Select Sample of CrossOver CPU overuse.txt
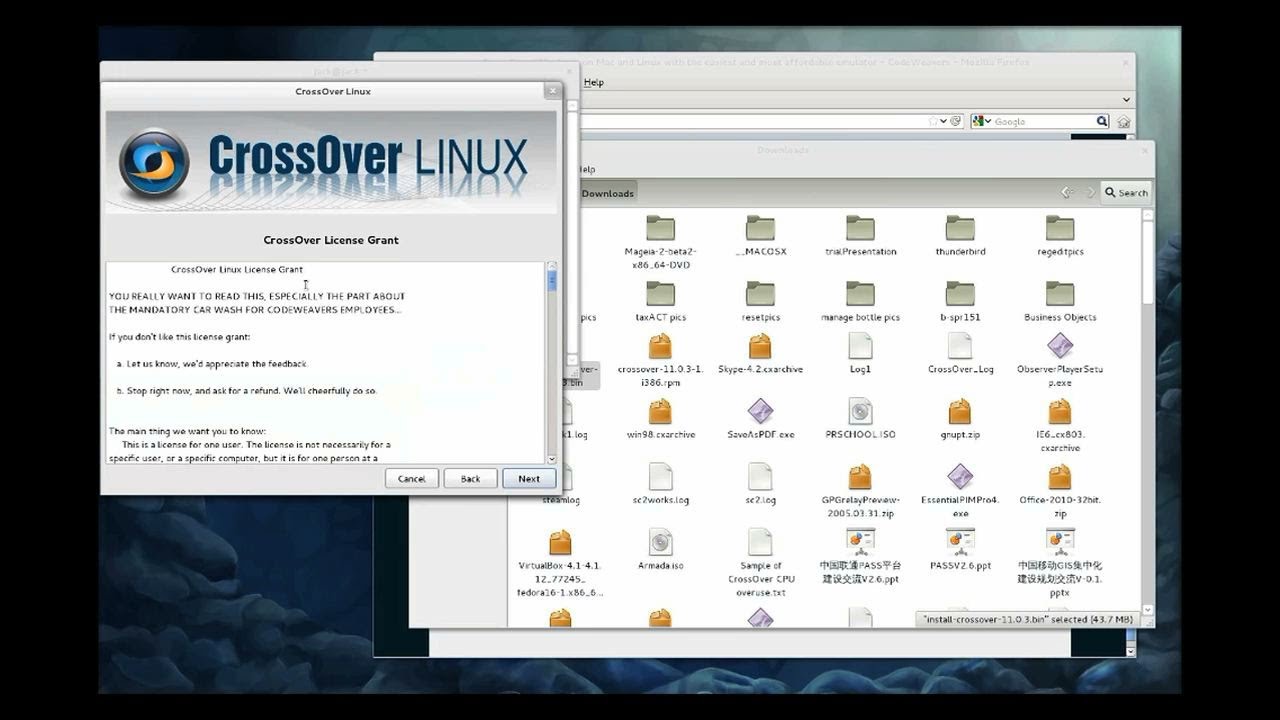Image resolution: width=1280 pixels, height=720 pixels. pos(760,542)
